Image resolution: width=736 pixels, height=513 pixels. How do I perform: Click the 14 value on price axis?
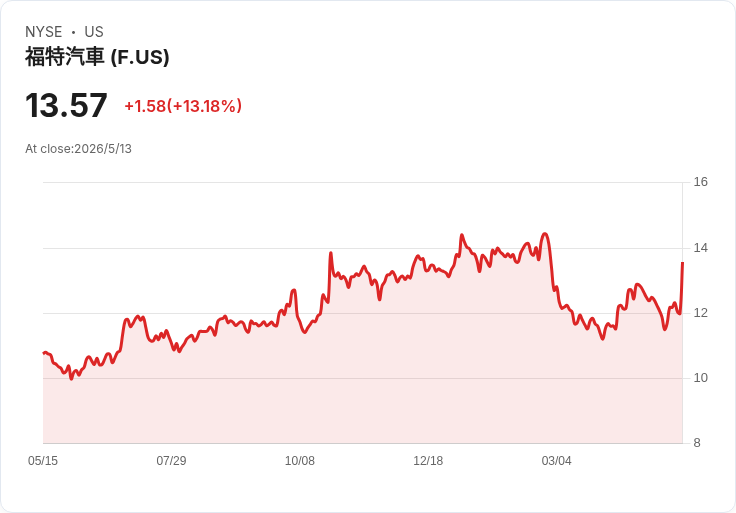[x=700, y=248]
